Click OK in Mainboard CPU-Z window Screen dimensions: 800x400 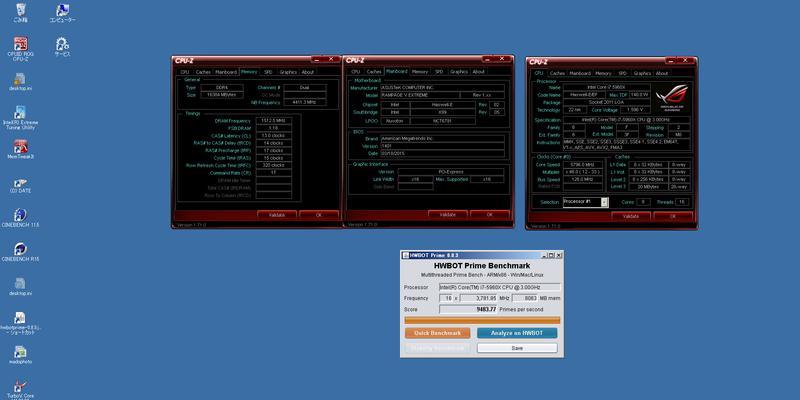click(490, 214)
